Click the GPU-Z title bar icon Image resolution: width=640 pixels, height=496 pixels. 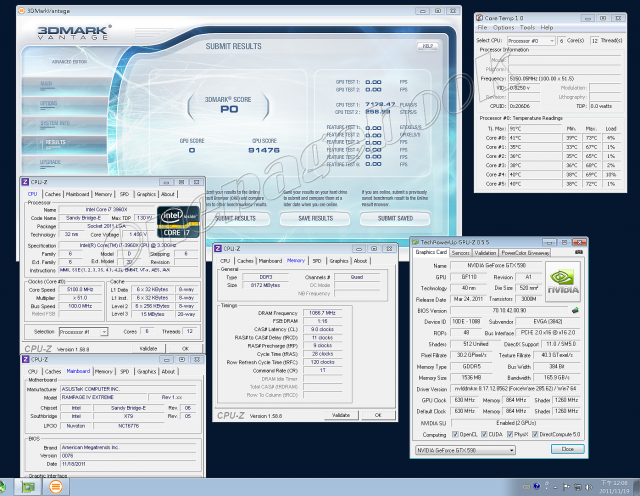[x=416, y=242]
